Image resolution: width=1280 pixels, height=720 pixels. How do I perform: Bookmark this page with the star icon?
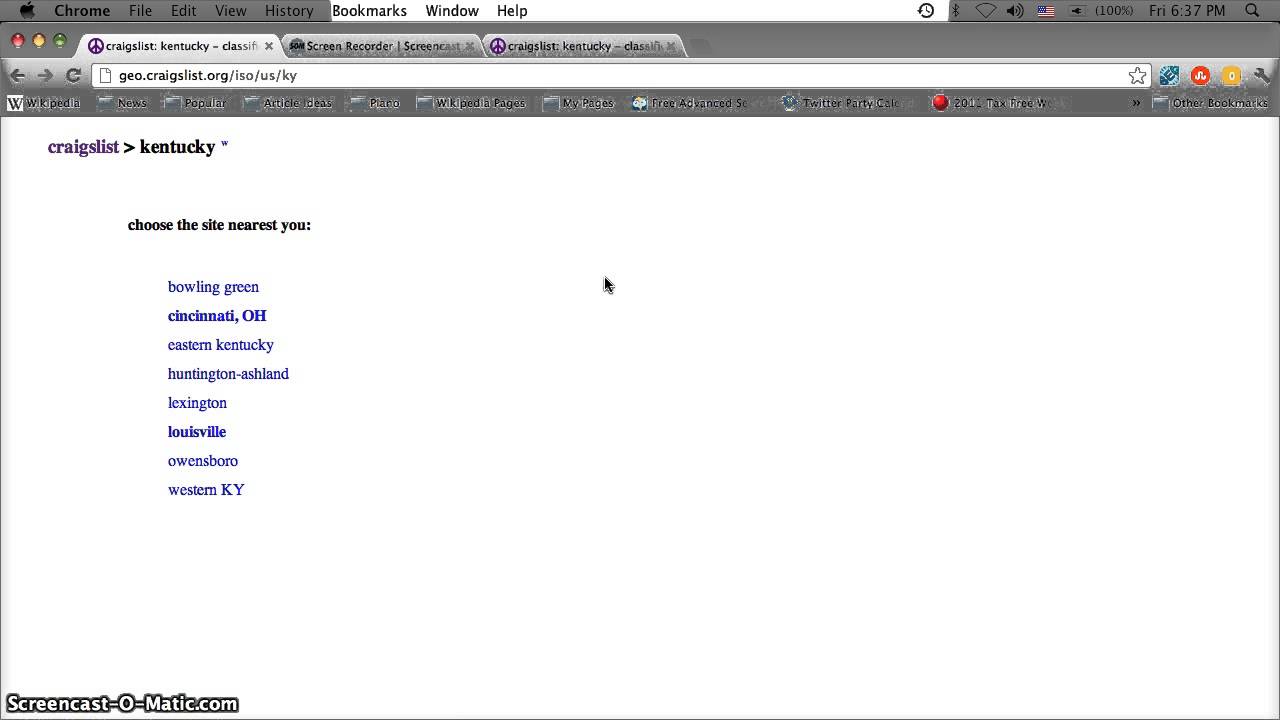1137,75
